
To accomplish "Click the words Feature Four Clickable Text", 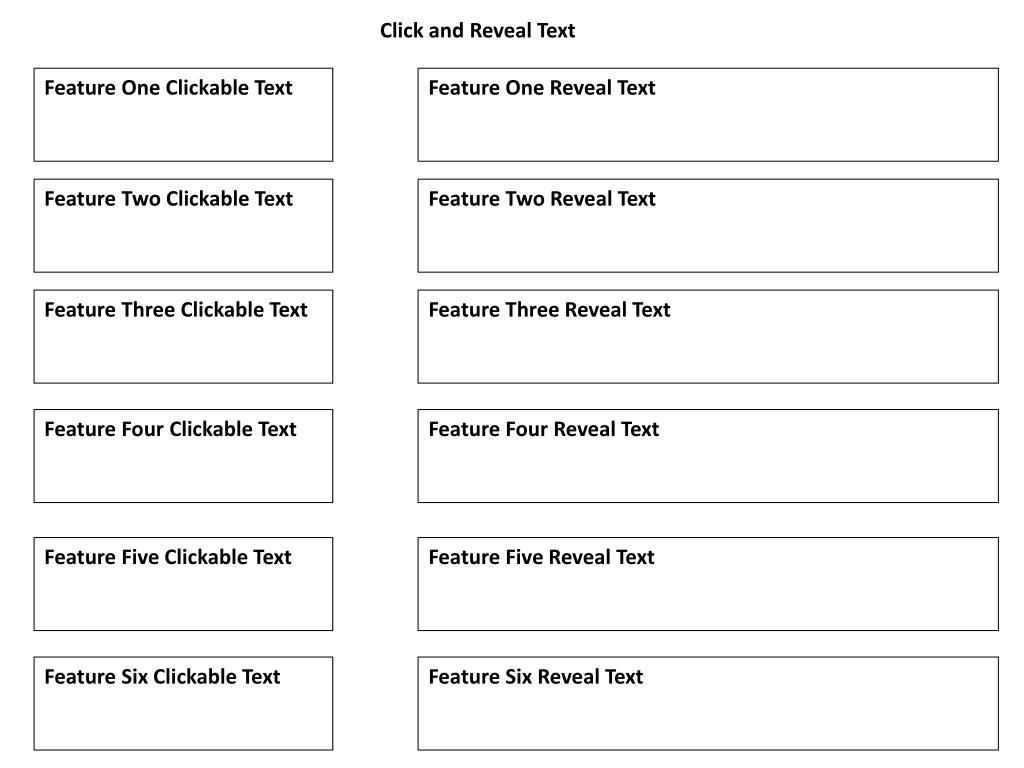I will click(170, 429).
